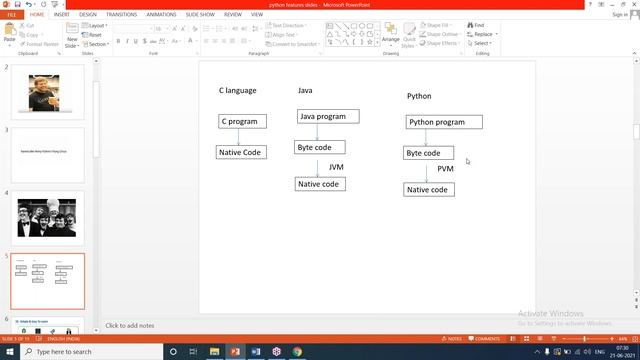
Task: Open the Layout dropdown
Action: click(x=95, y=25)
